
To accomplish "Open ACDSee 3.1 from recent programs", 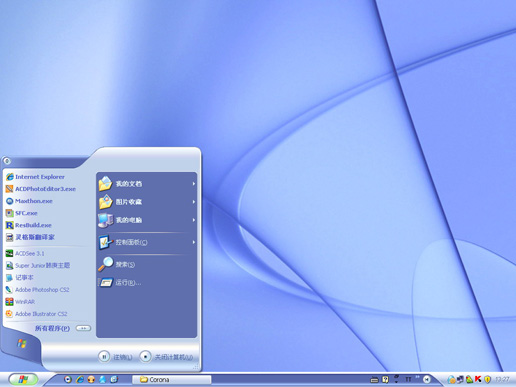I will [25, 253].
